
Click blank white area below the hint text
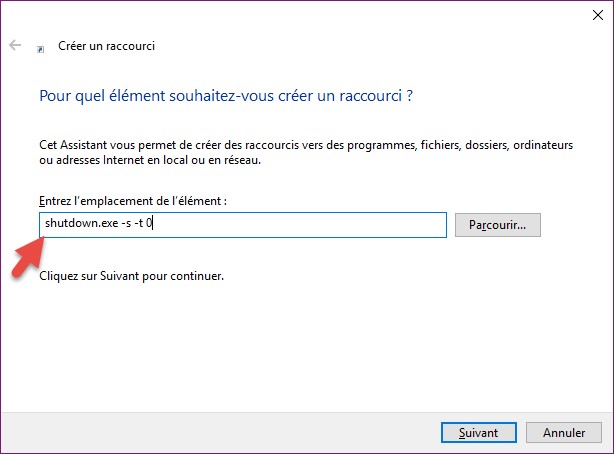300,340
